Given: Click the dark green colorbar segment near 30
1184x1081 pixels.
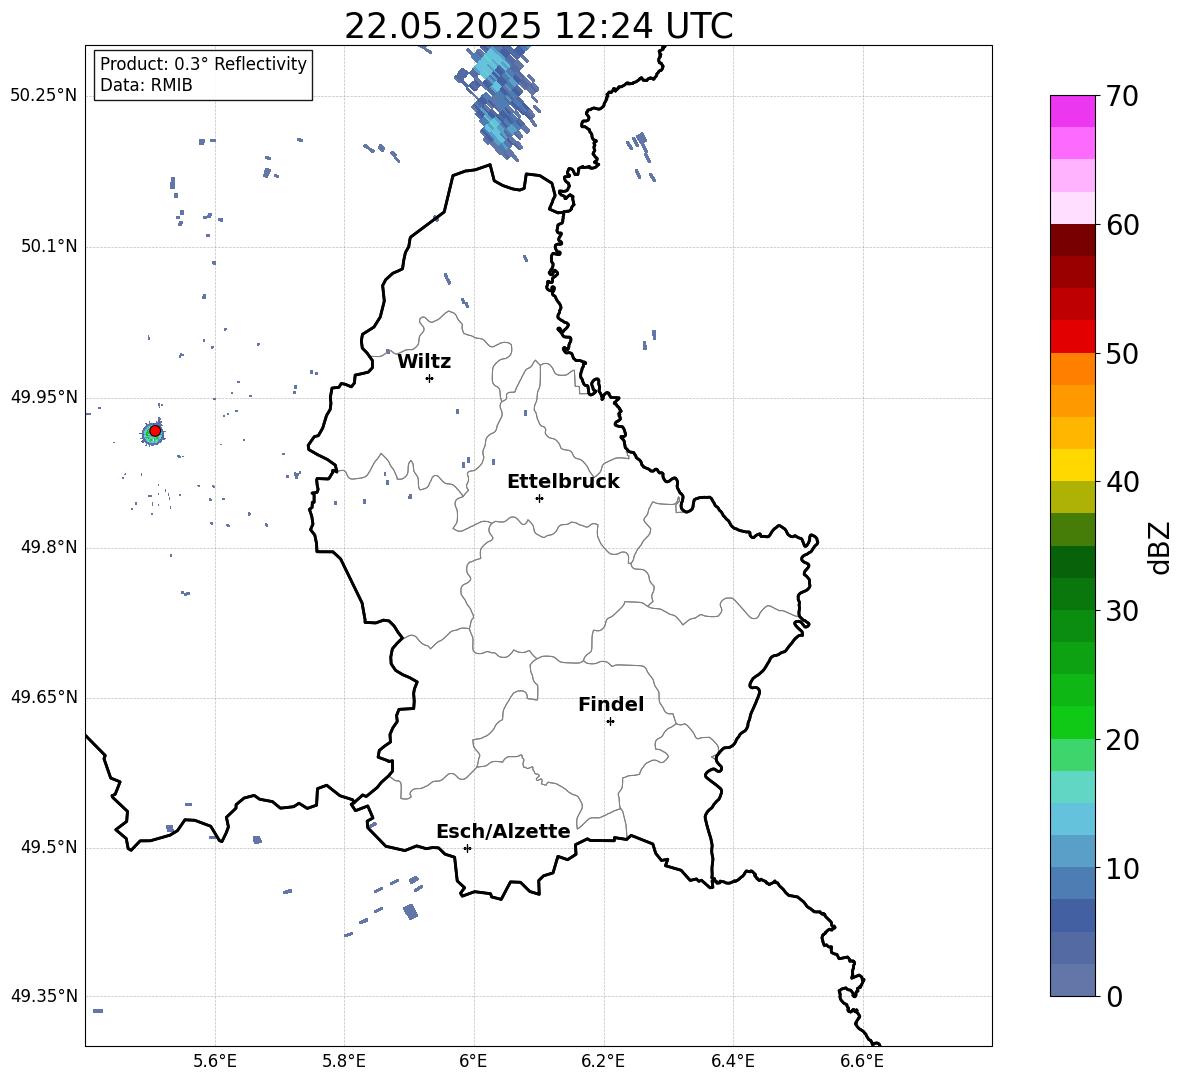Looking at the screenshot, I should tap(1072, 594).
